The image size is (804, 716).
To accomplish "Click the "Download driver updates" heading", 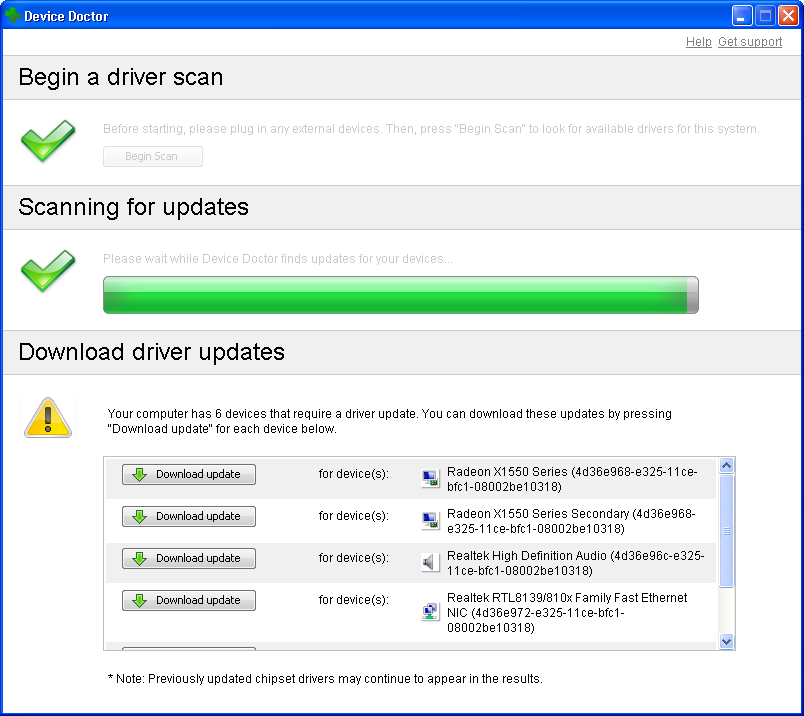I will (151, 352).
